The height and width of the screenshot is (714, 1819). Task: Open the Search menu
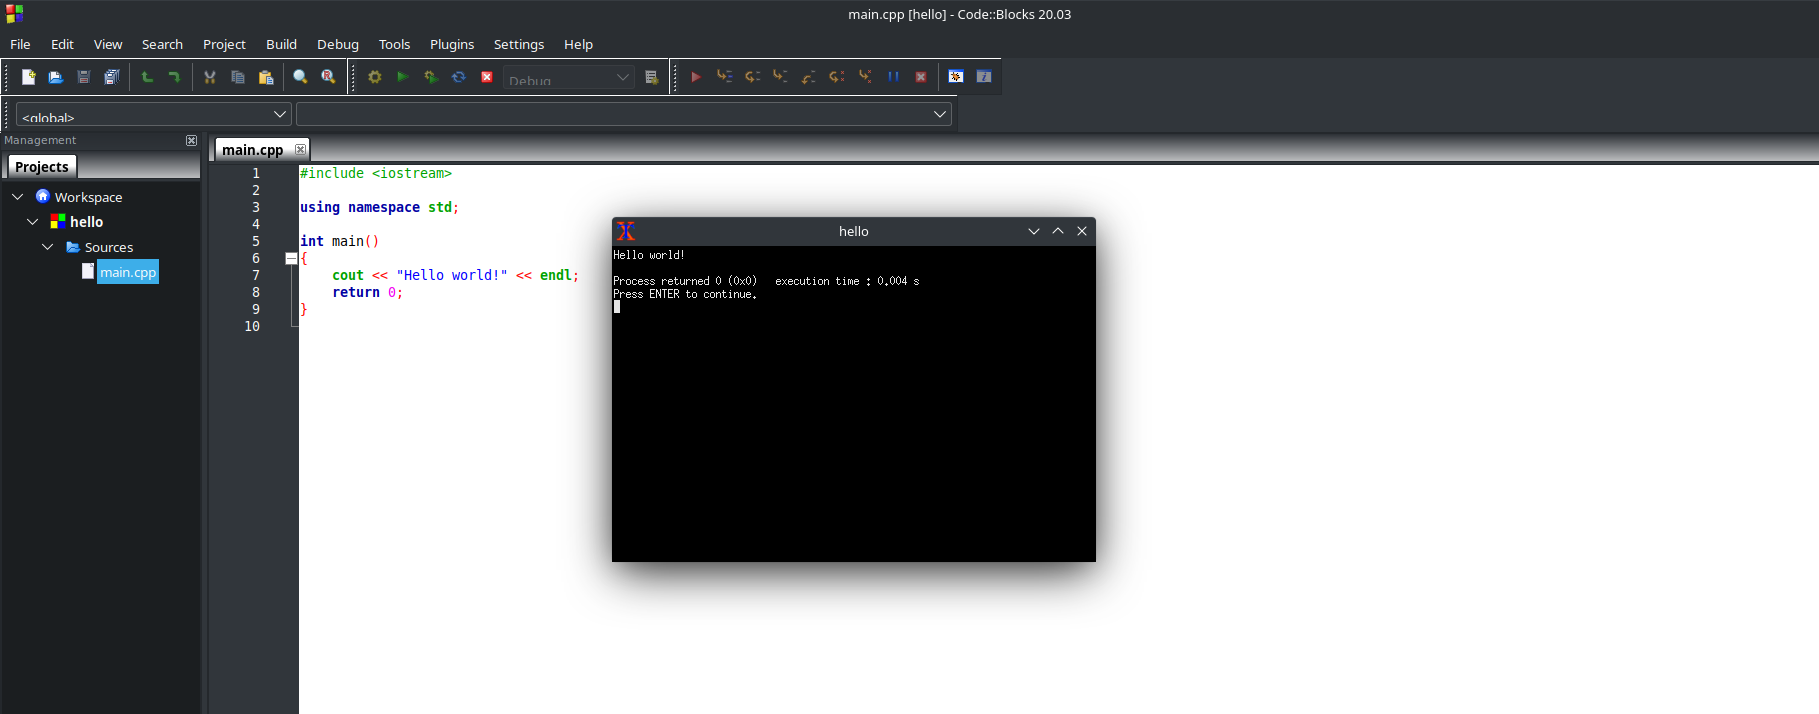point(162,44)
